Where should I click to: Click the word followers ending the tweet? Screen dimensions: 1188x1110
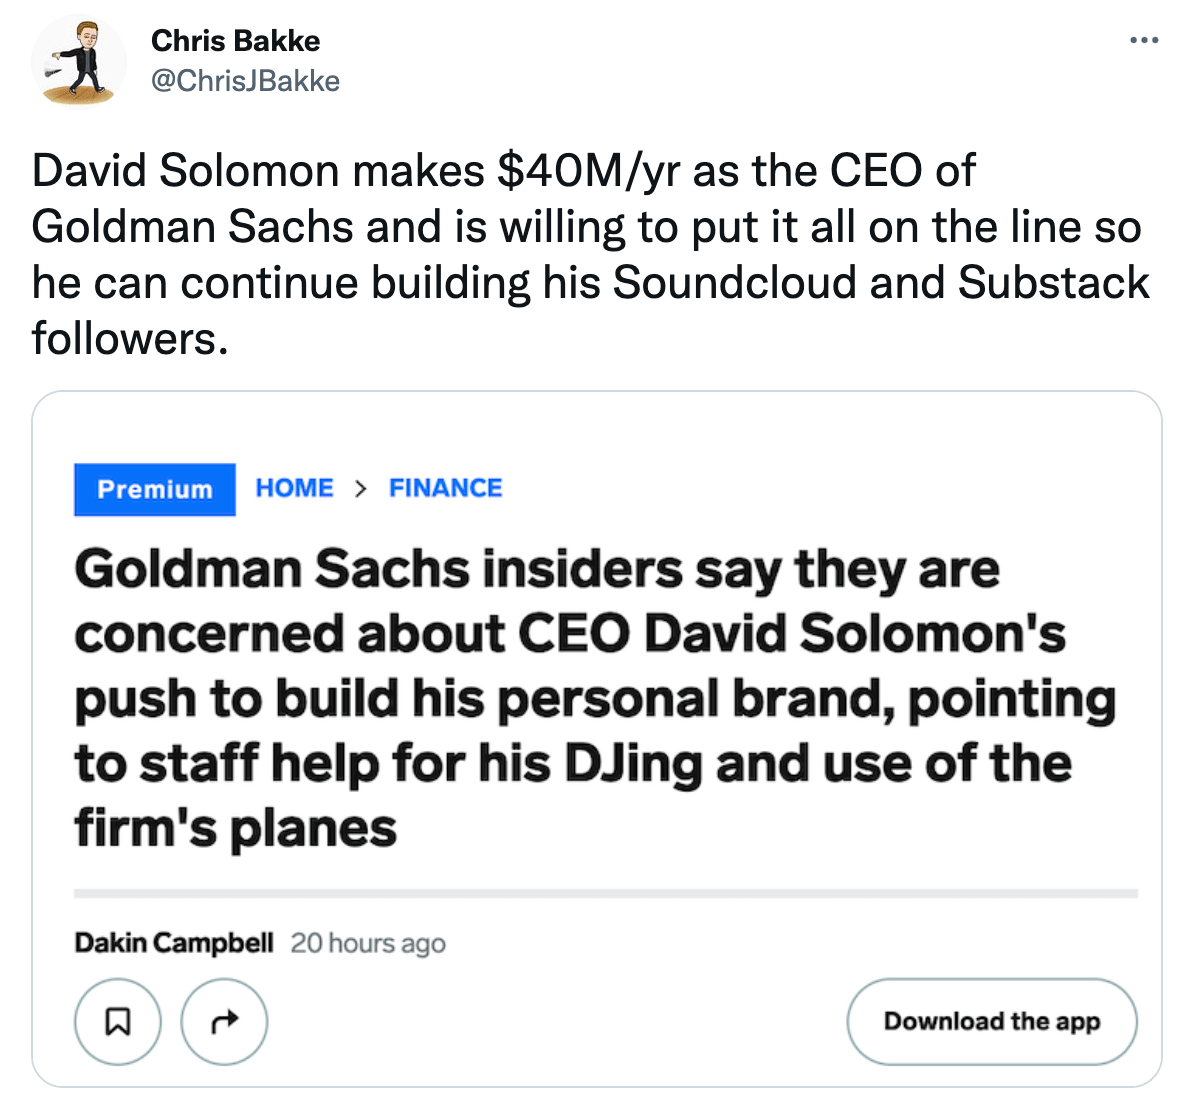coord(124,339)
